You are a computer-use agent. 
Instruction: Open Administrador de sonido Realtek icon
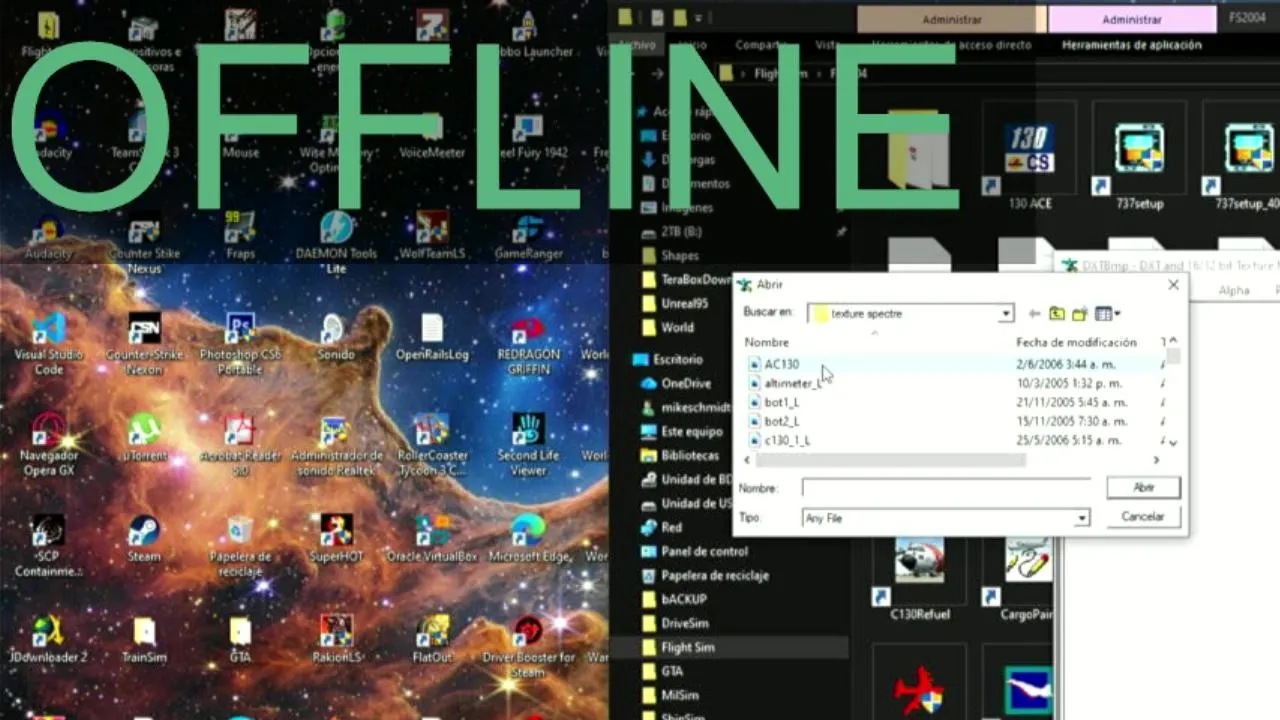(336, 444)
